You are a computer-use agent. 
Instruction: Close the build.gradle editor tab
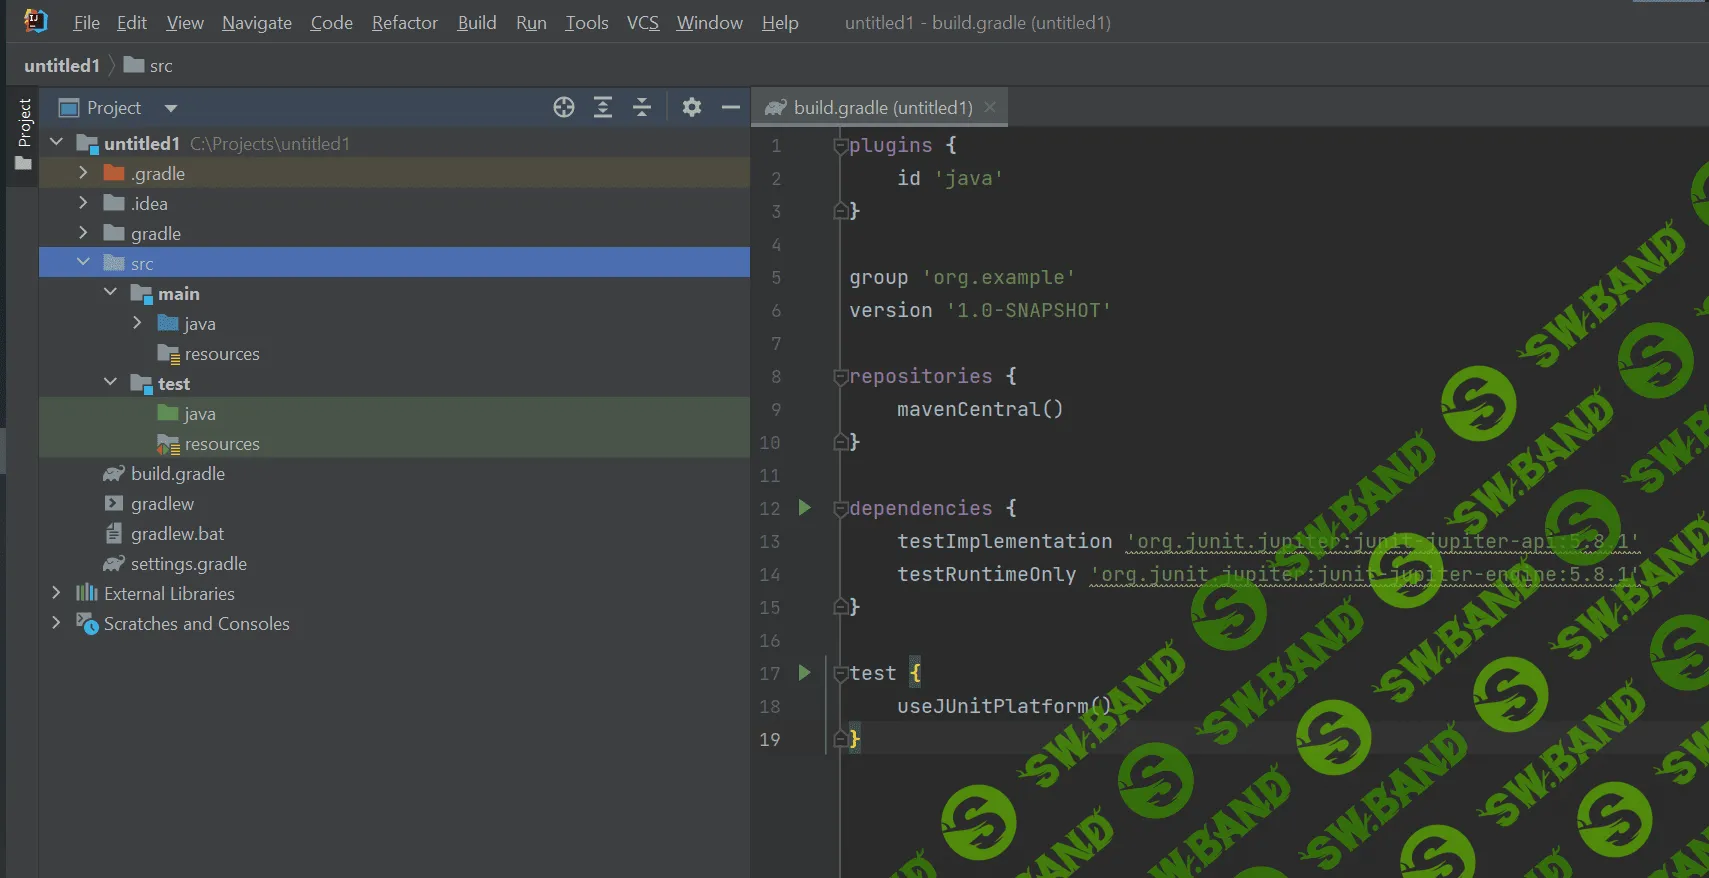(990, 107)
